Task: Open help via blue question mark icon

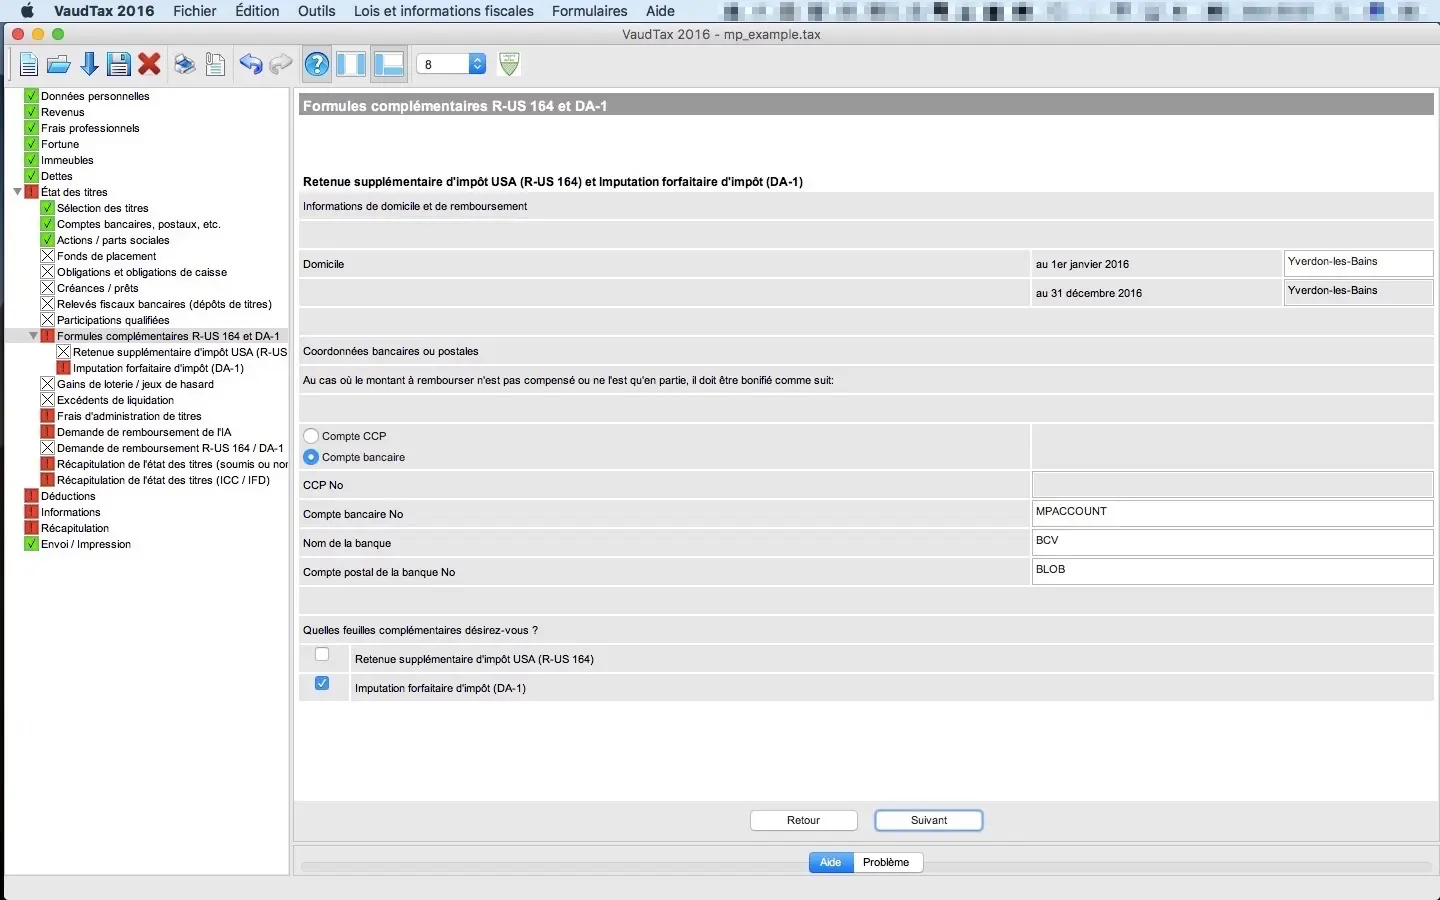Action: (x=317, y=65)
